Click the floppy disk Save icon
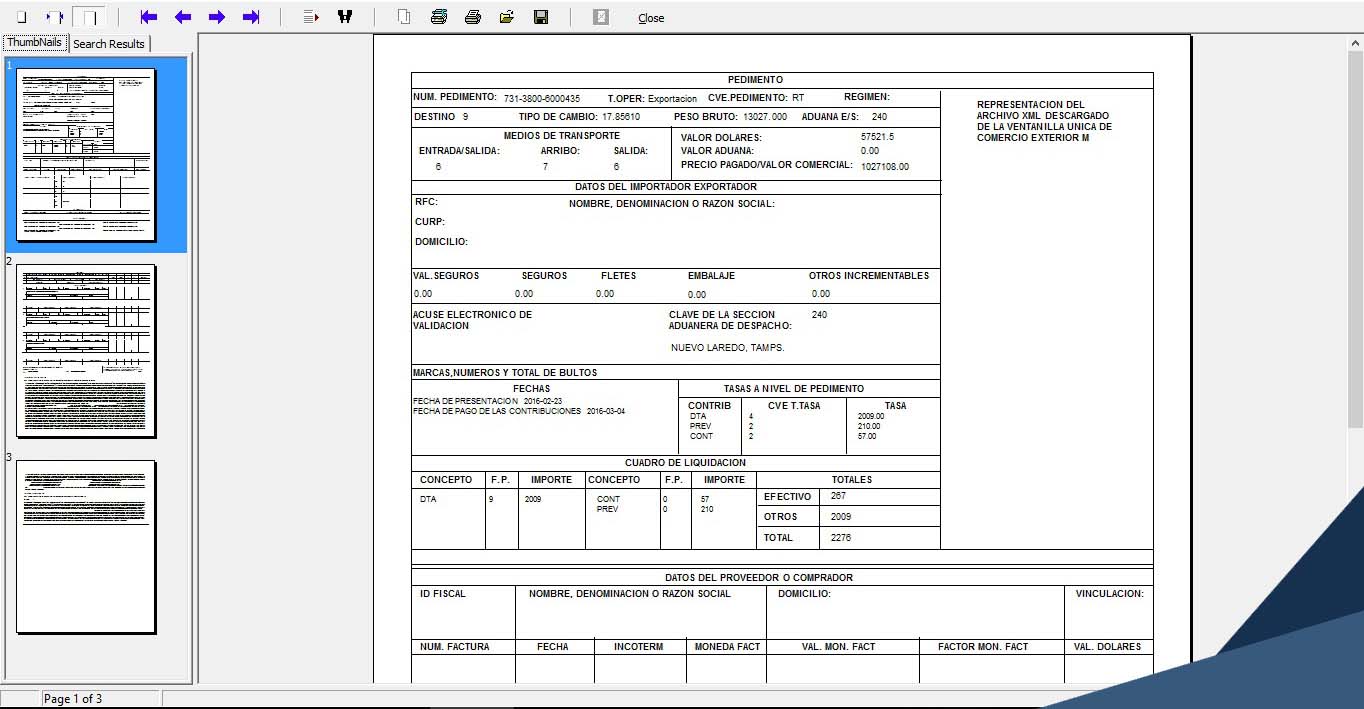1364x709 pixels. 541,17
